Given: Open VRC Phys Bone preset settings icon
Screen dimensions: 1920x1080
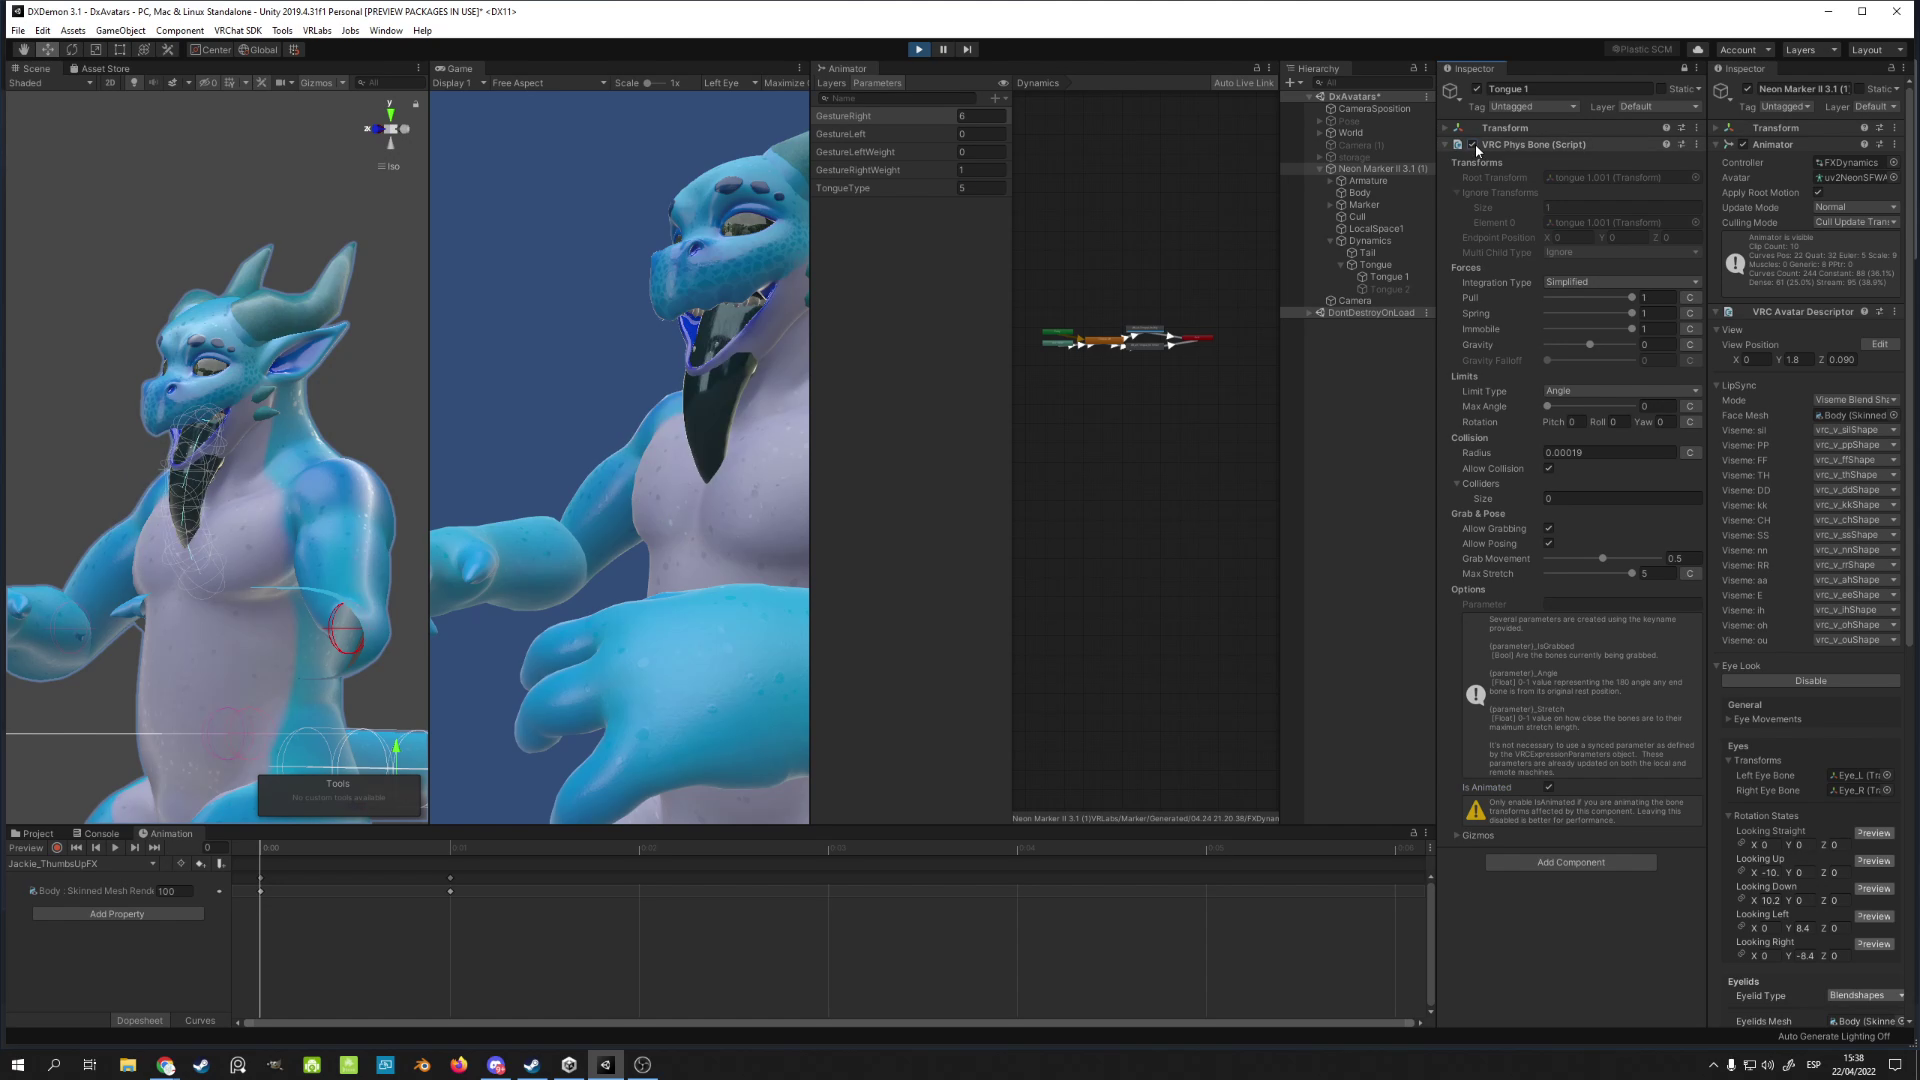Looking at the screenshot, I should click(1681, 145).
